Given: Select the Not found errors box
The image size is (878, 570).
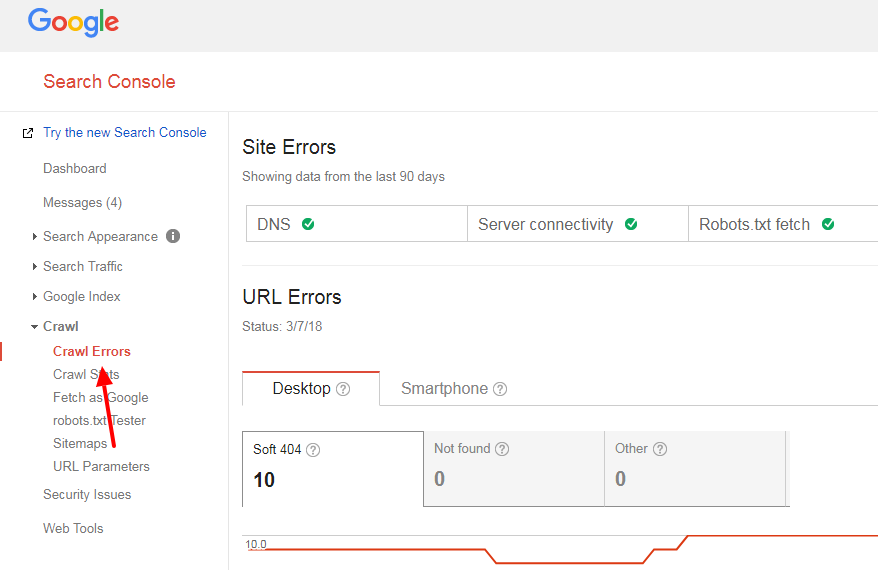Looking at the screenshot, I should (x=513, y=468).
